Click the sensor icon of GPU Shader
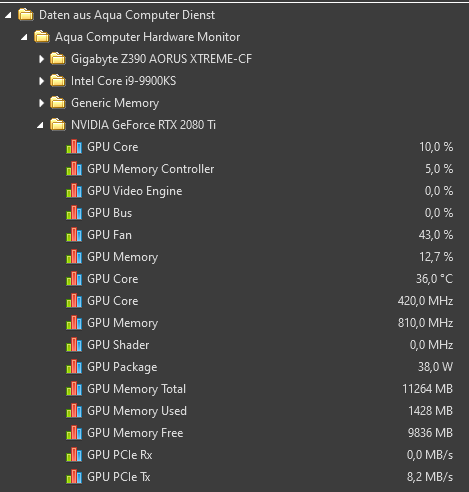The width and height of the screenshot is (469, 492). [74, 345]
